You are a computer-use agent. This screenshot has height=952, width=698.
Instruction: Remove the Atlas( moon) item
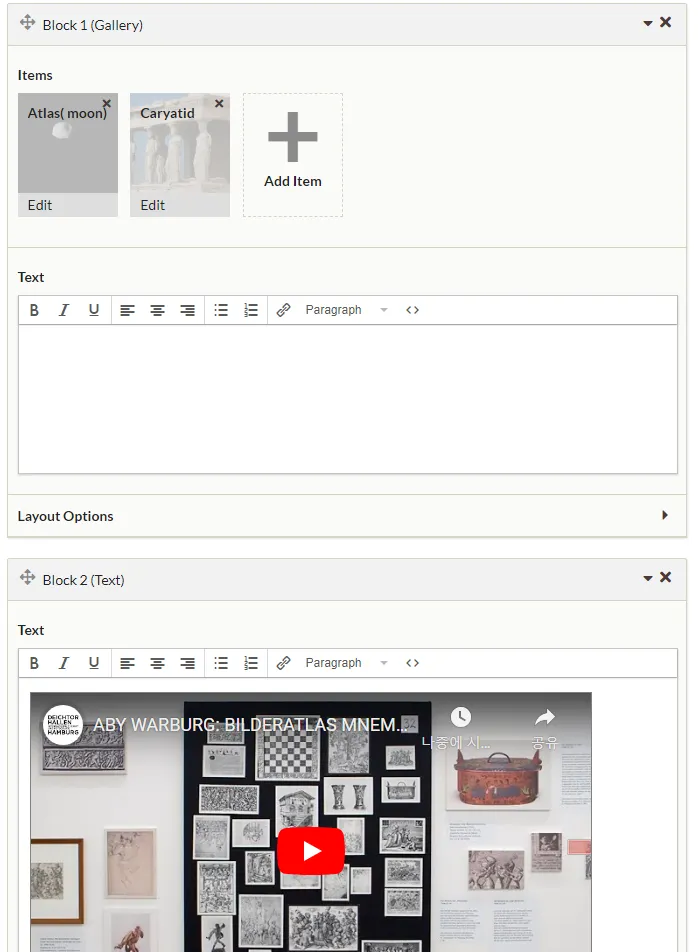click(107, 103)
